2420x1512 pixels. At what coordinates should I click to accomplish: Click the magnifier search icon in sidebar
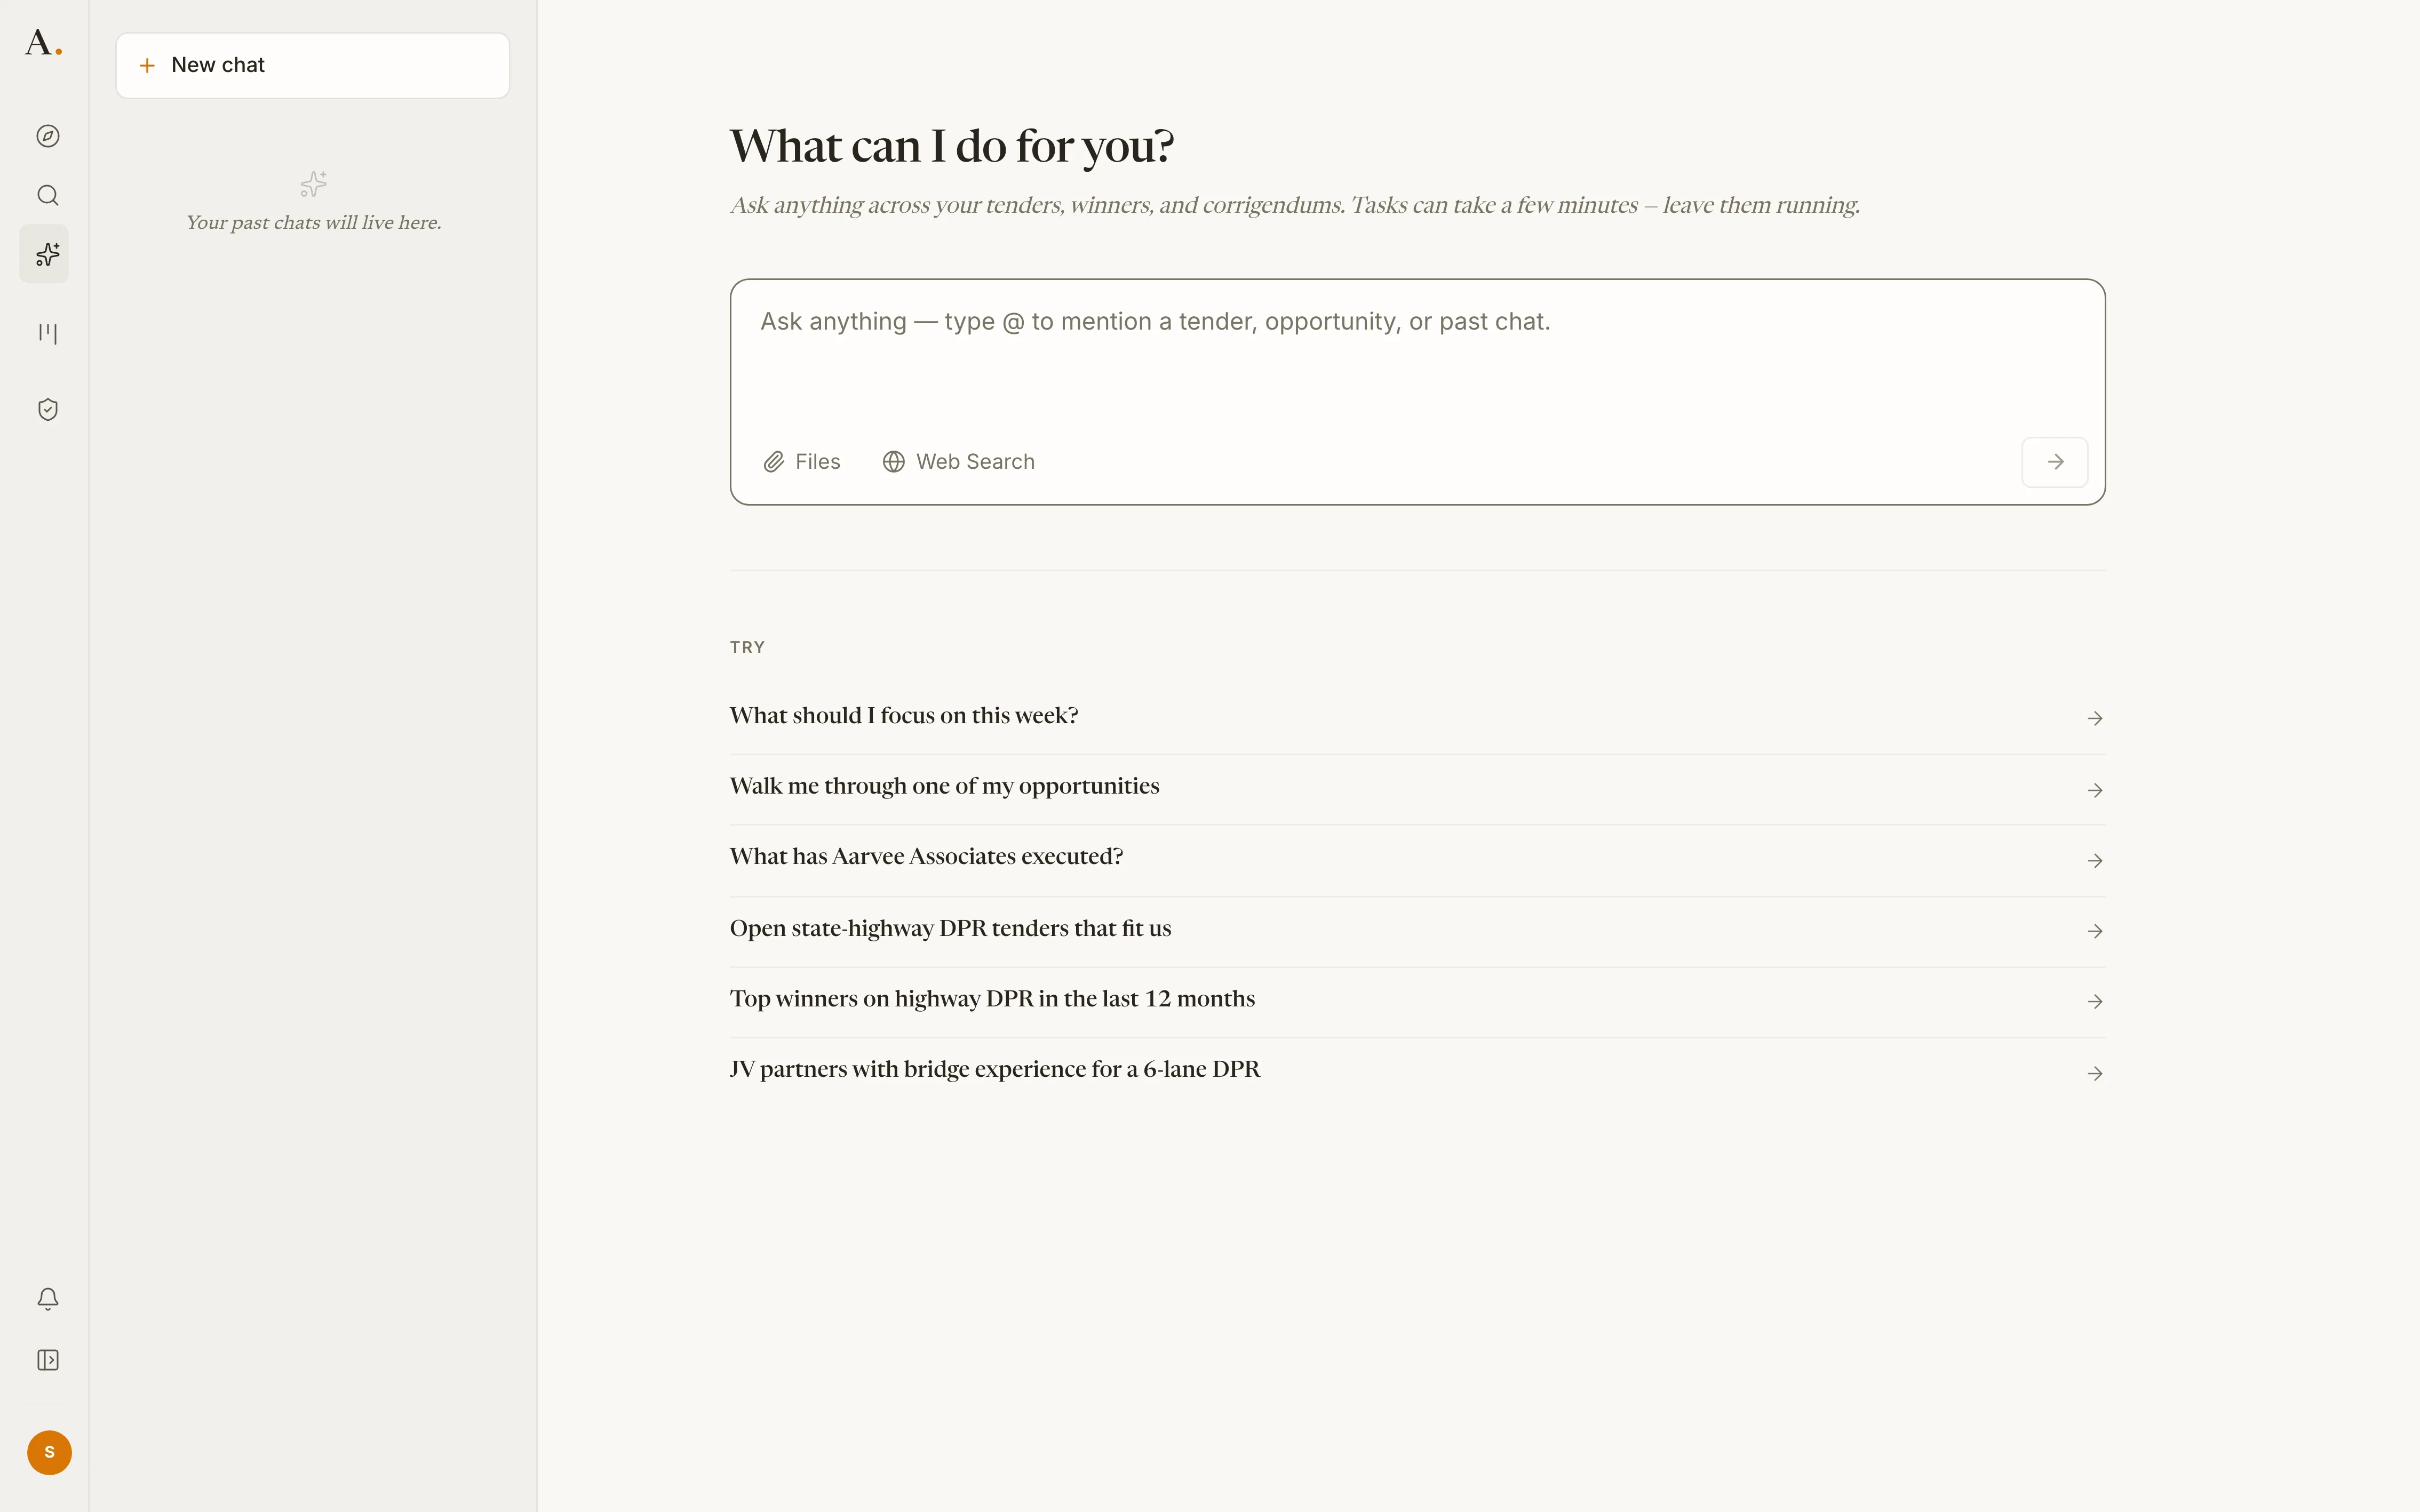coord(48,195)
